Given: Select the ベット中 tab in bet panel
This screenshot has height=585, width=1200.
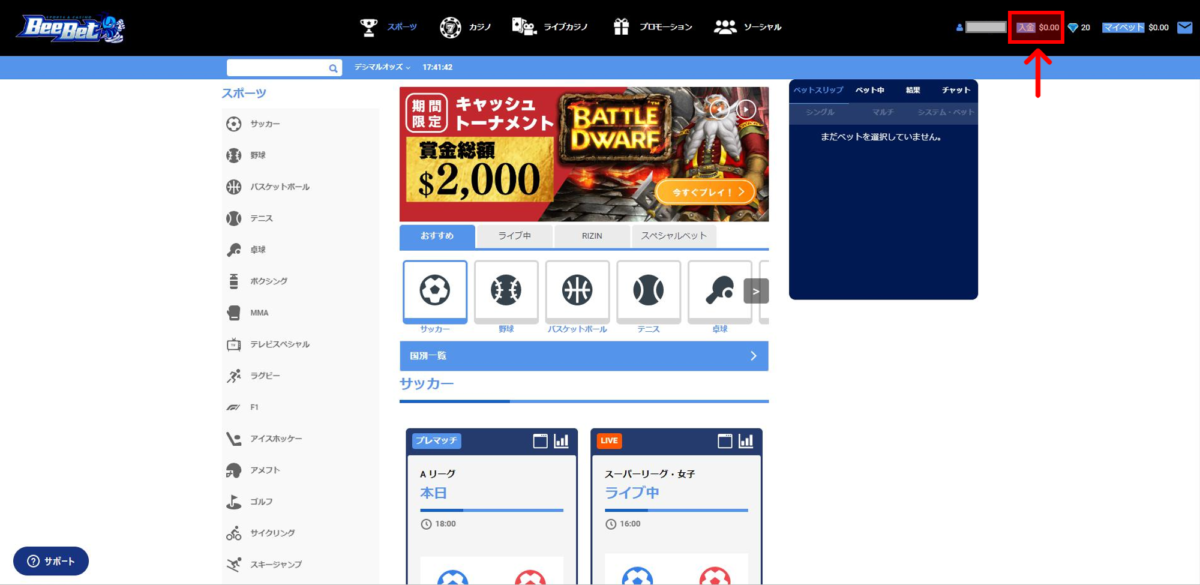Looking at the screenshot, I should click(870, 91).
